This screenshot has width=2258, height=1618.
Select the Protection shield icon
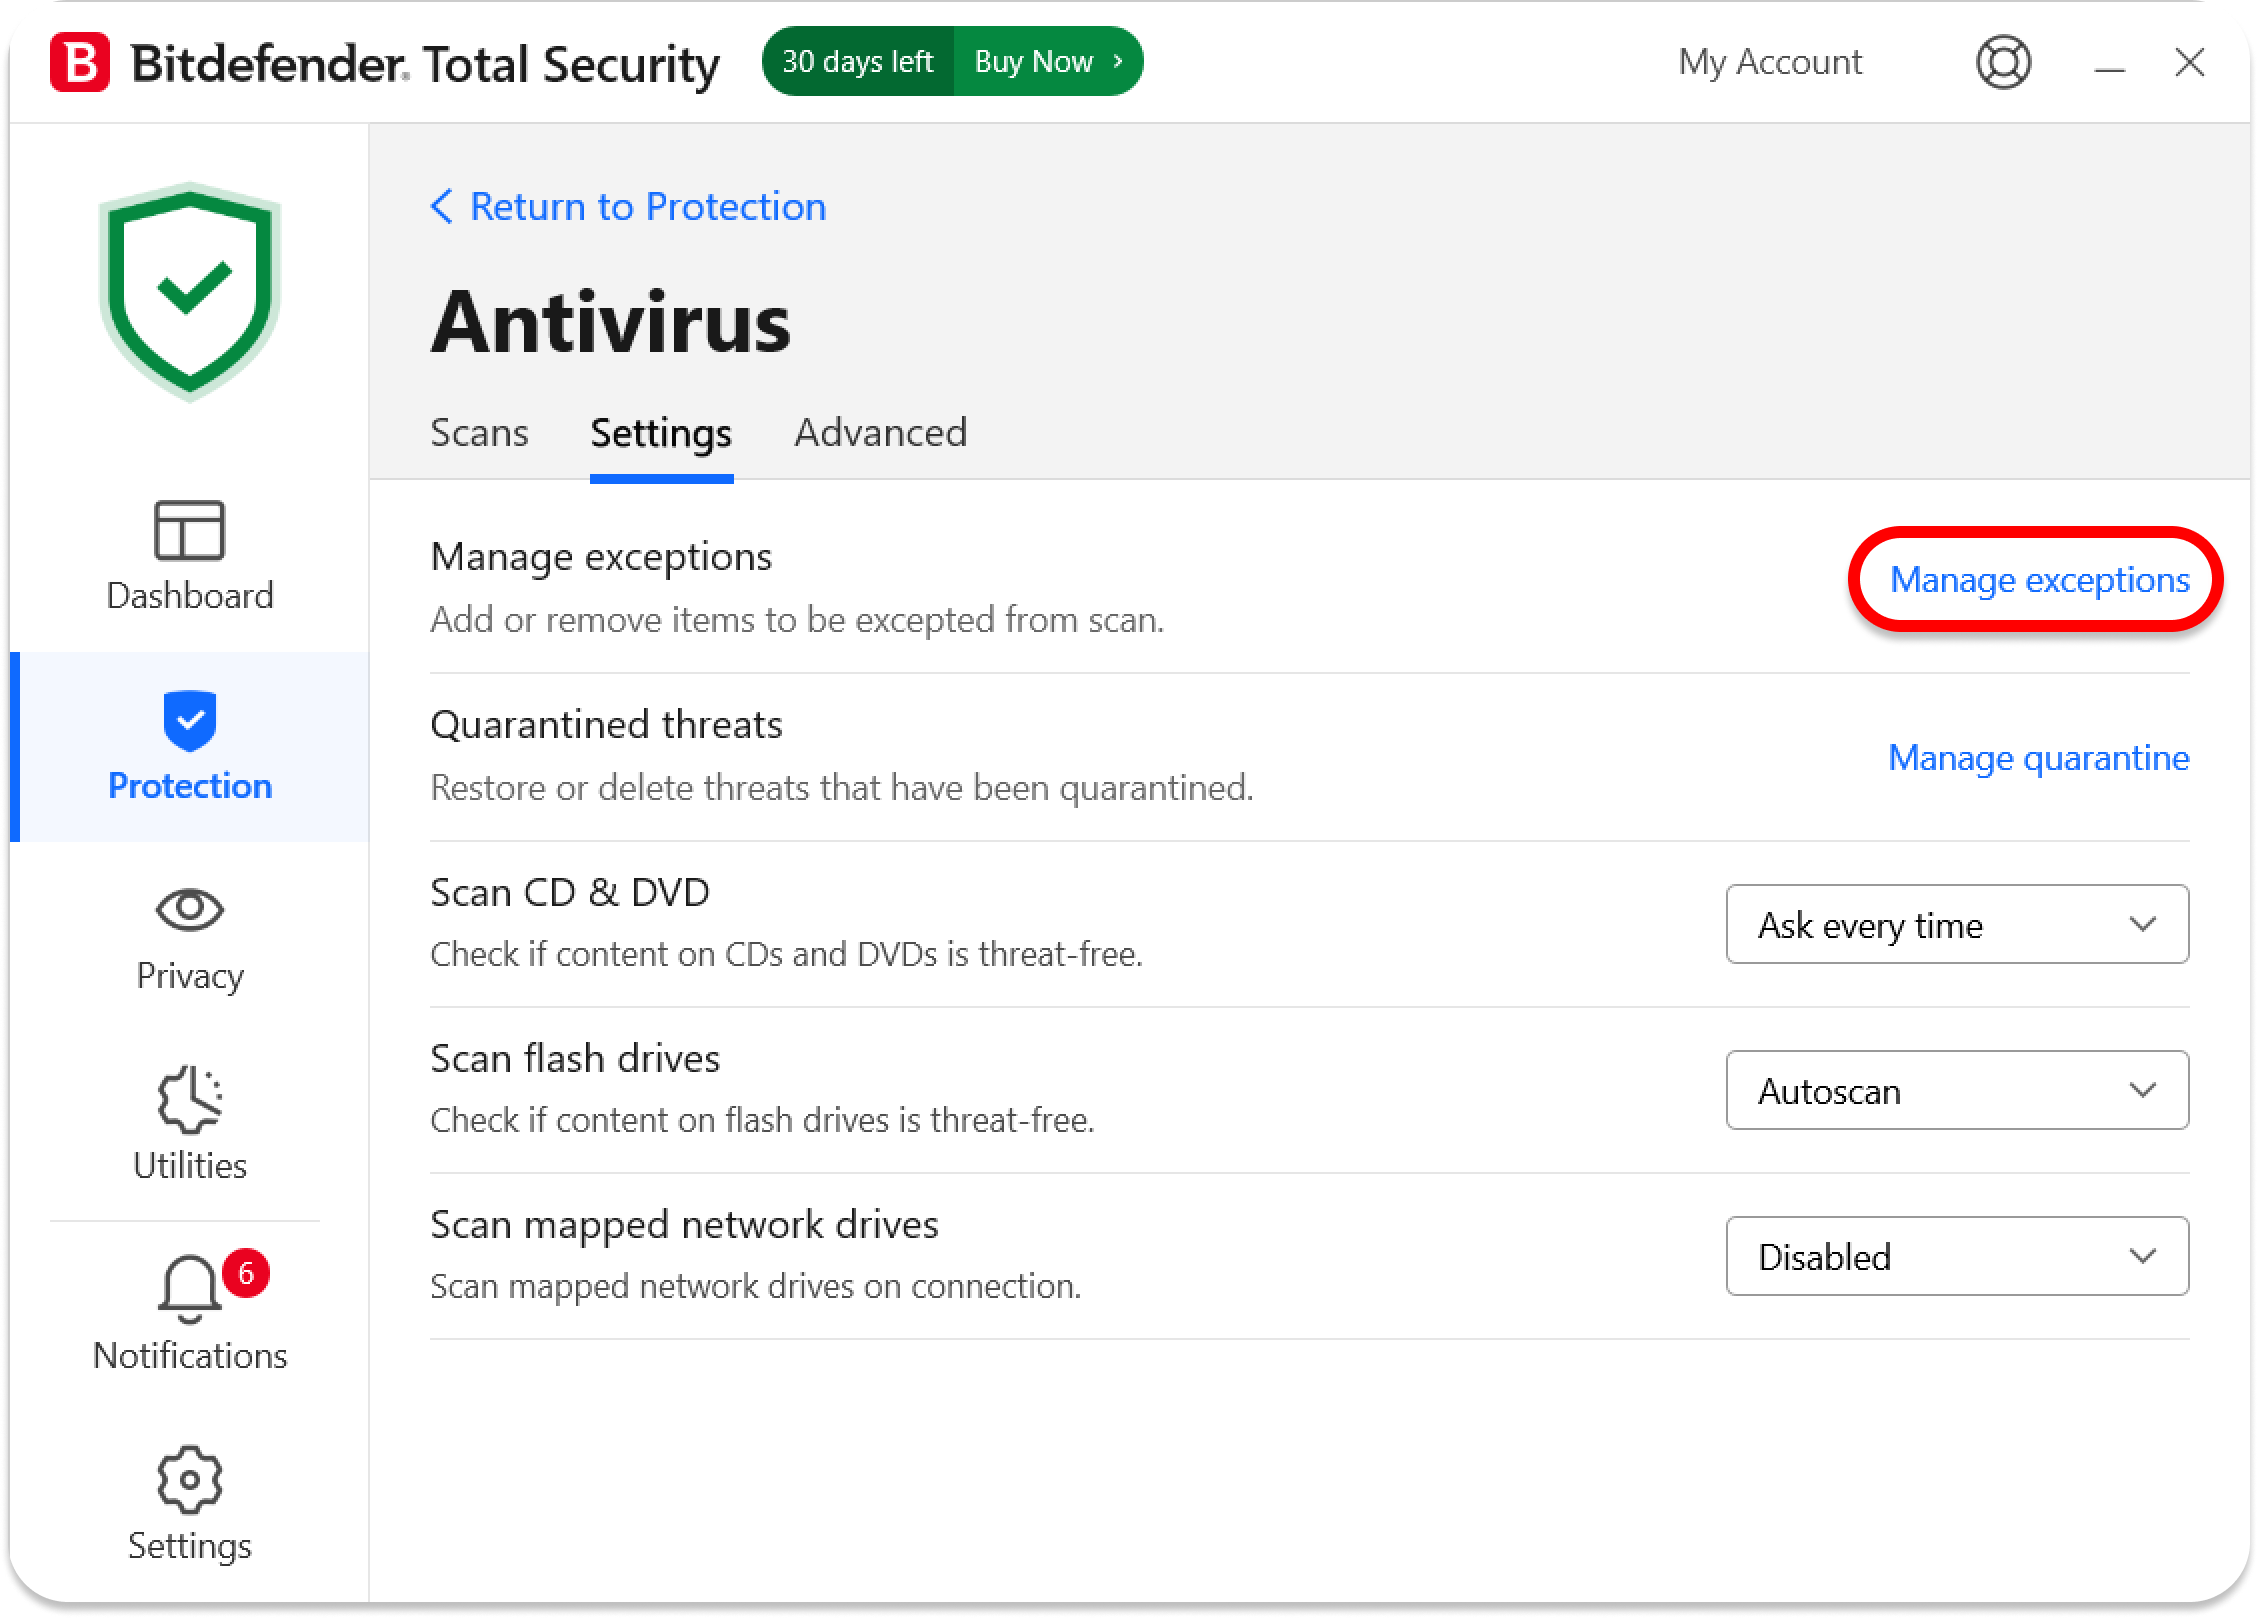click(x=189, y=720)
